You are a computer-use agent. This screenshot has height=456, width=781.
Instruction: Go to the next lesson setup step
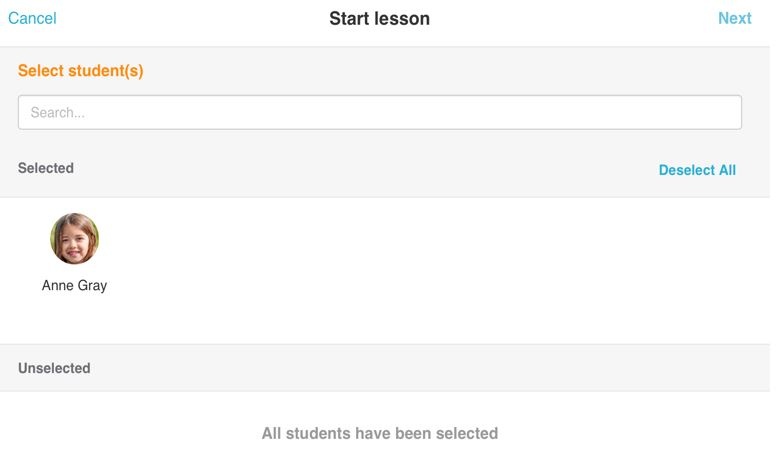(x=734, y=18)
